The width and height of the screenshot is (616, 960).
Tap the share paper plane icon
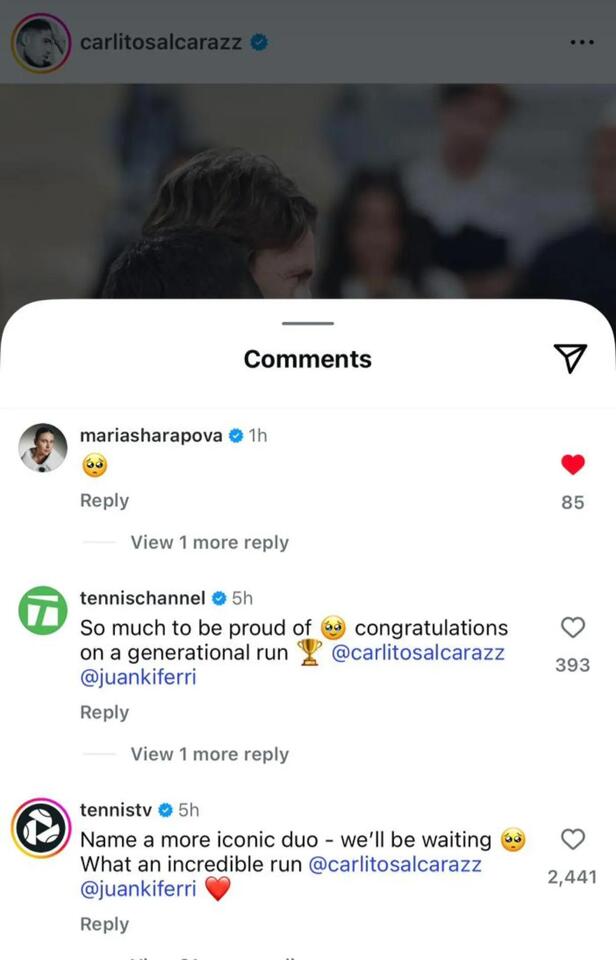570,358
